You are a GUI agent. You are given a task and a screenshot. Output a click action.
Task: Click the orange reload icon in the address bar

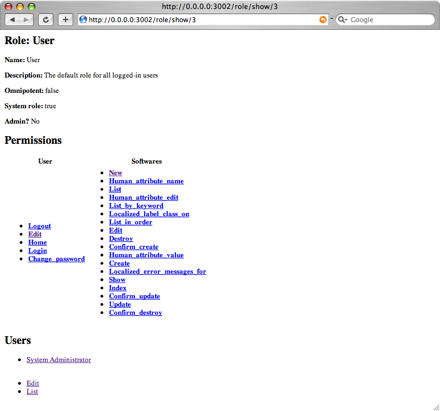(323, 20)
